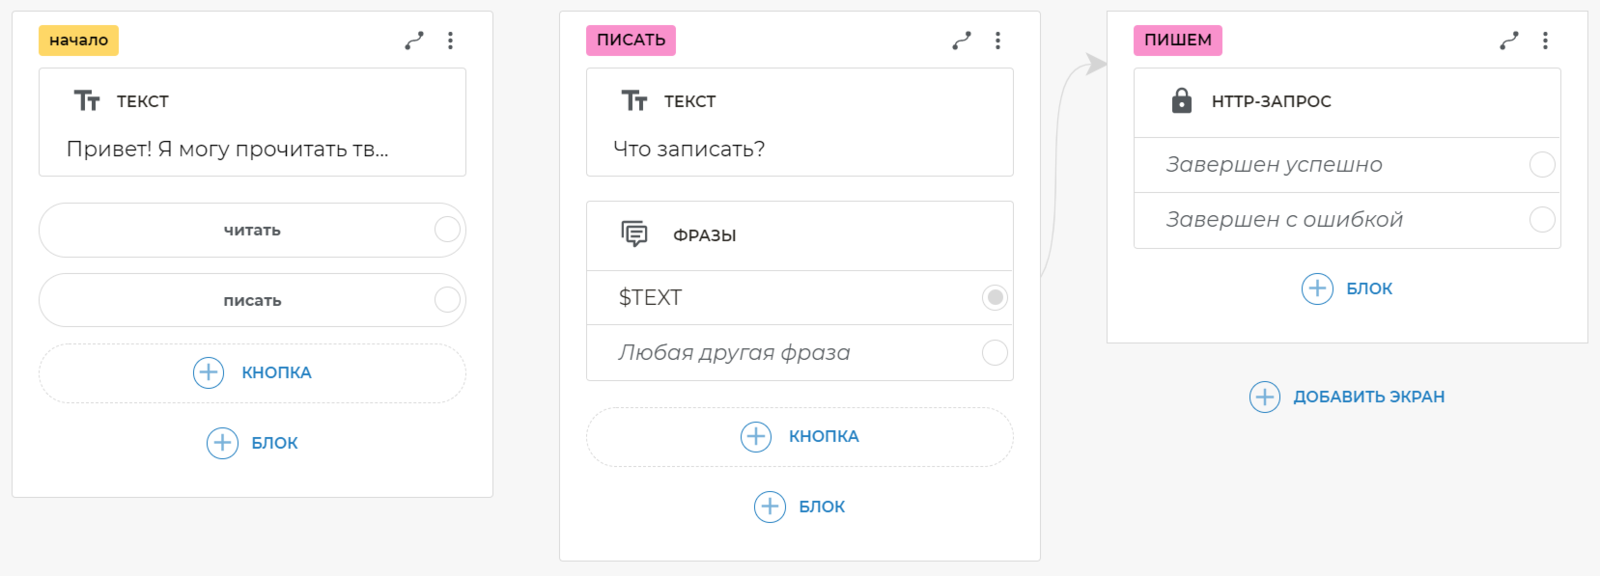Click the text icon in начало screen block
The height and width of the screenshot is (576, 1600).
click(87, 101)
